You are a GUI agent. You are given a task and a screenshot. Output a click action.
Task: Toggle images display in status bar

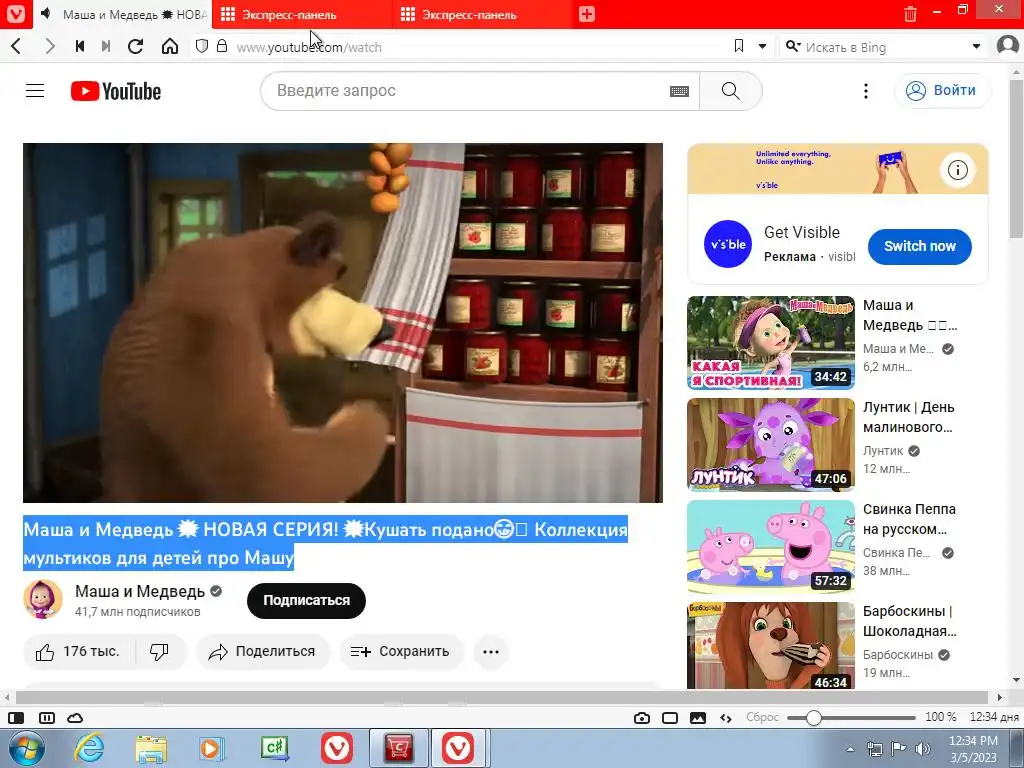698,718
